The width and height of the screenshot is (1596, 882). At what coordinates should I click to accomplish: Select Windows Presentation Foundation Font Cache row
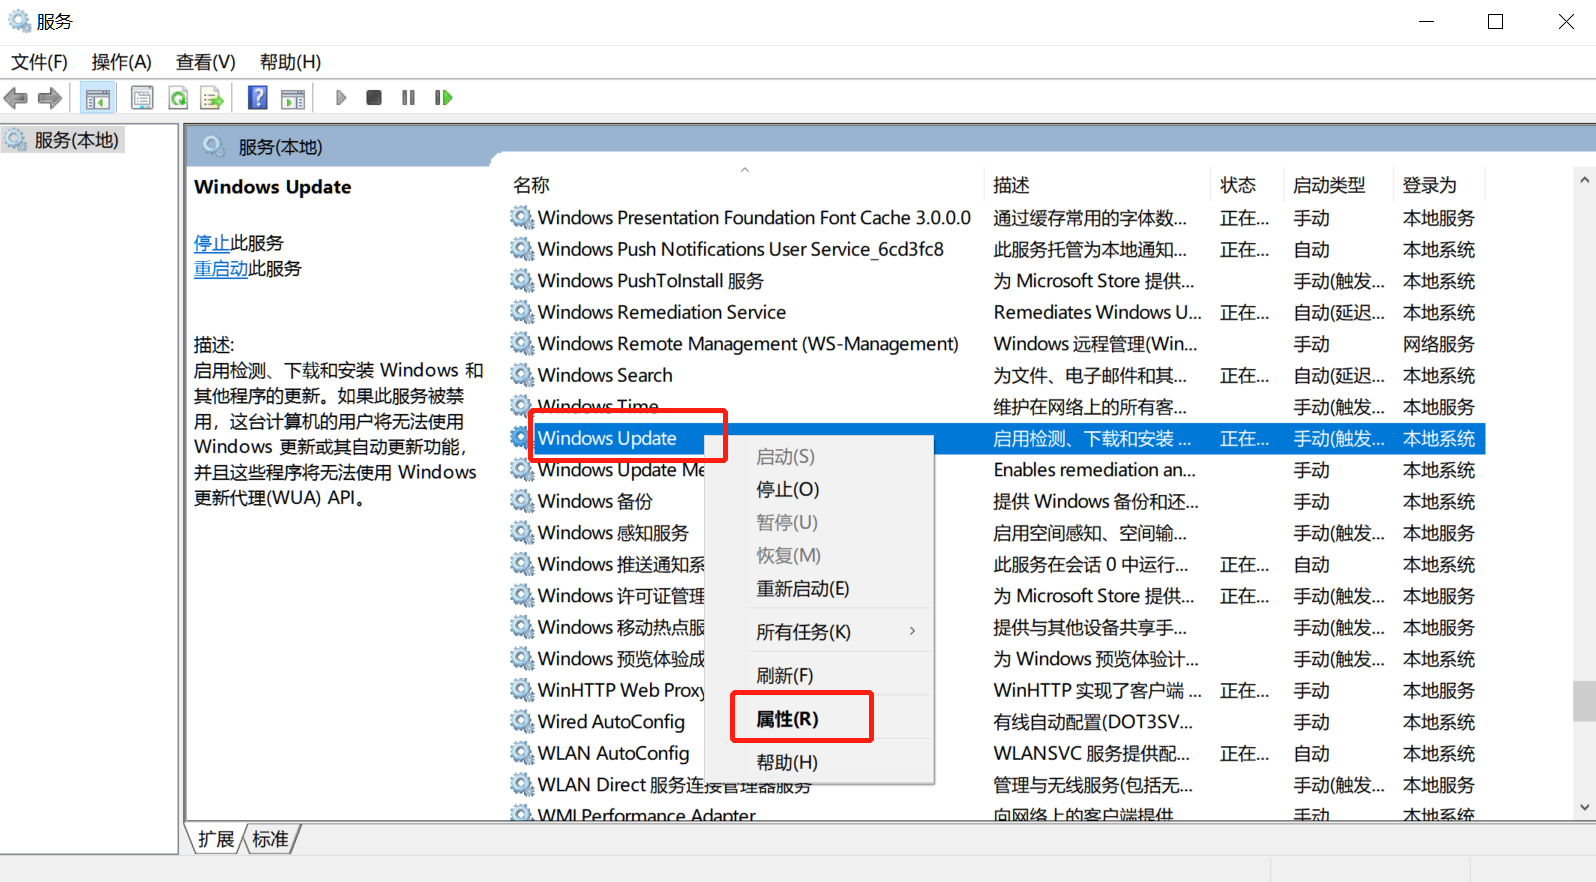996,218
